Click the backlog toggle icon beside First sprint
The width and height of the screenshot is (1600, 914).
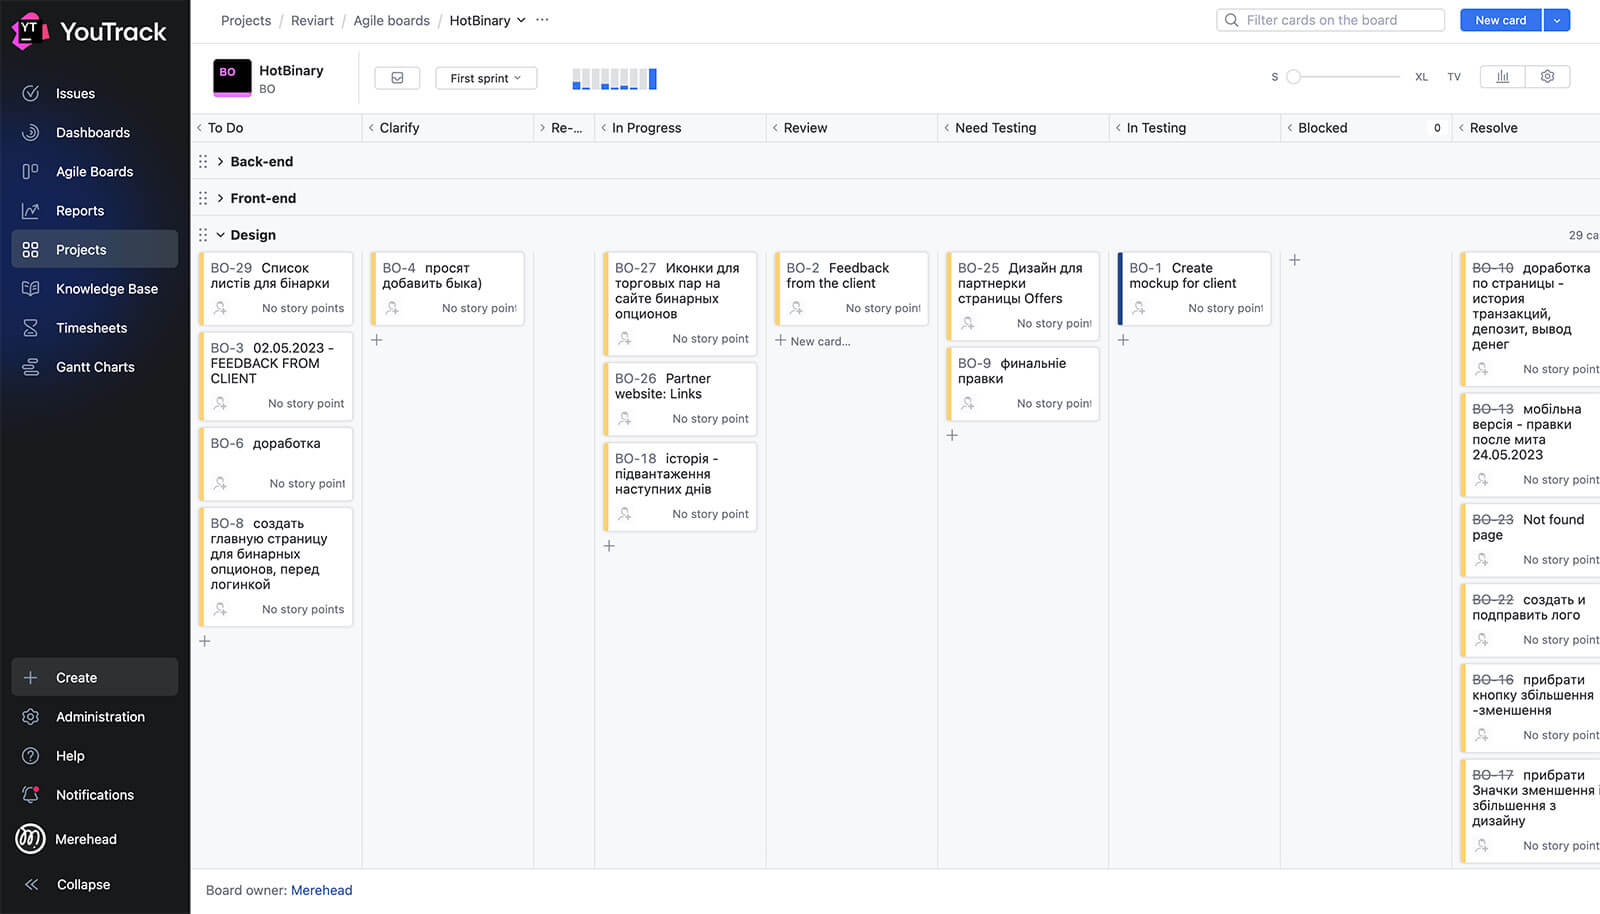coord(397,78)
